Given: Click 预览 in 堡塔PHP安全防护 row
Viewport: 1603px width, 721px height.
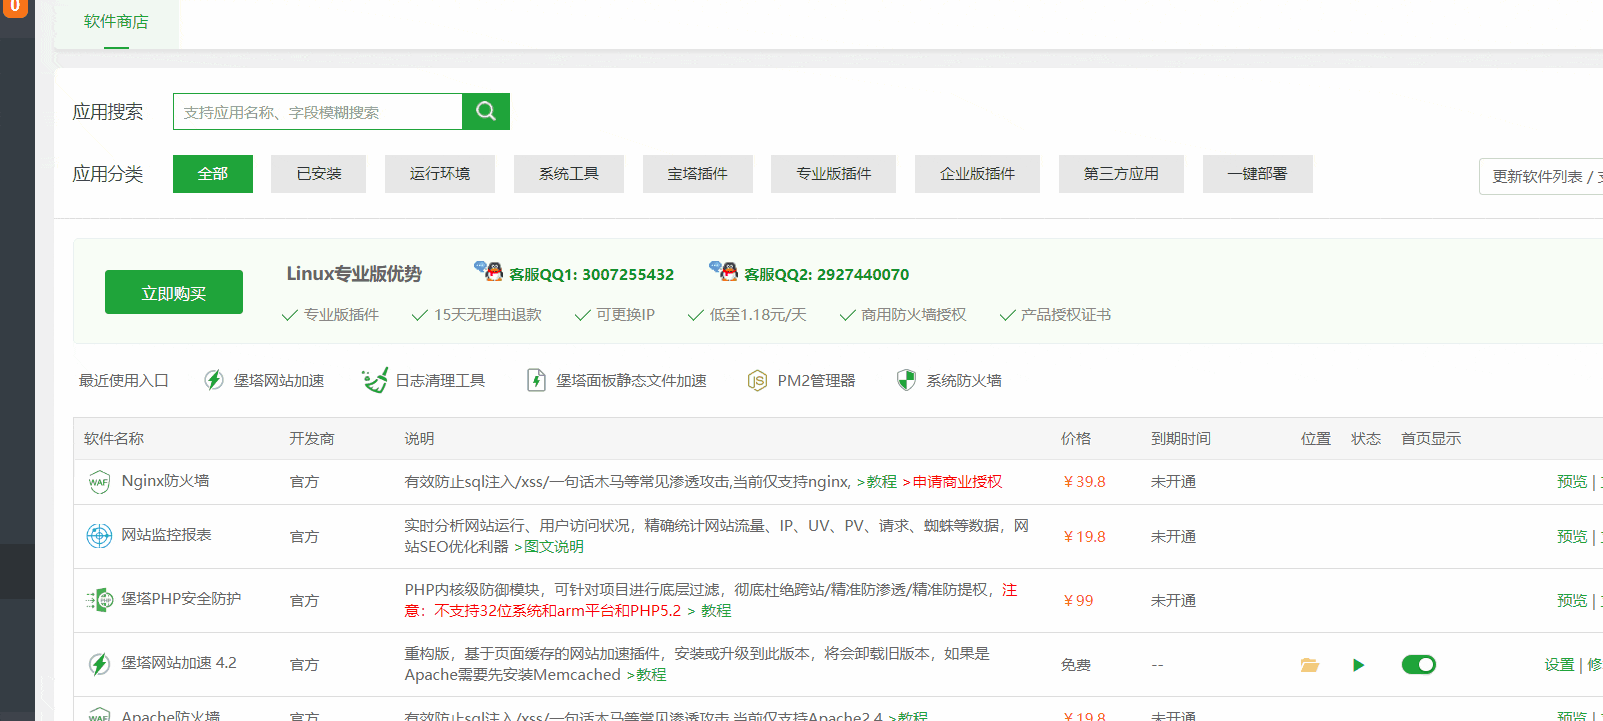Looking at the screenshot, I should click(x=1572, y=601).
